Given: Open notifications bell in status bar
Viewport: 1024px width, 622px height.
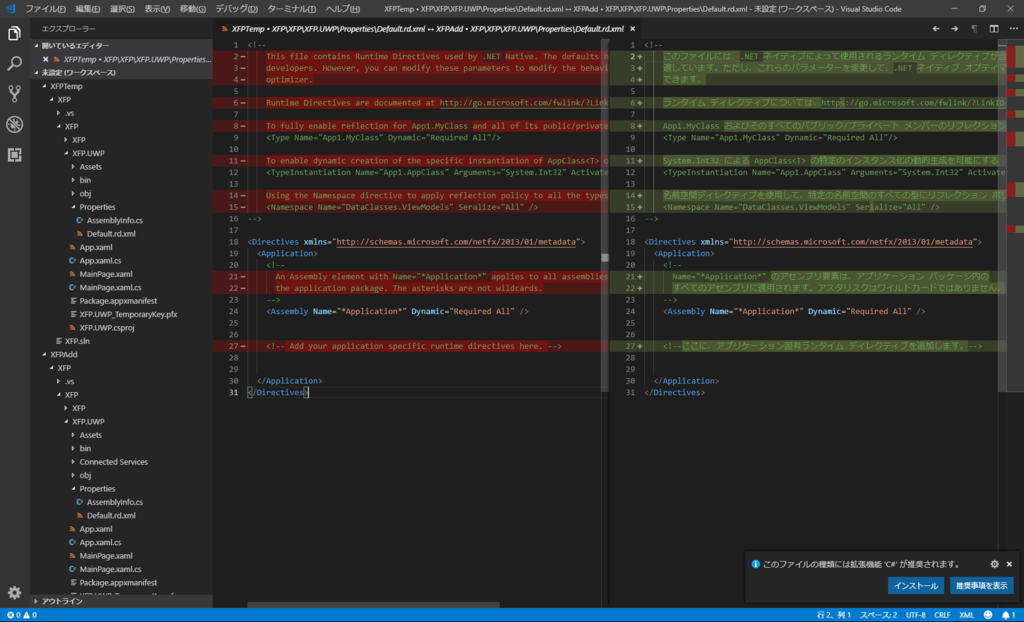Looking at the screenshot, I should pos(1008,615).
